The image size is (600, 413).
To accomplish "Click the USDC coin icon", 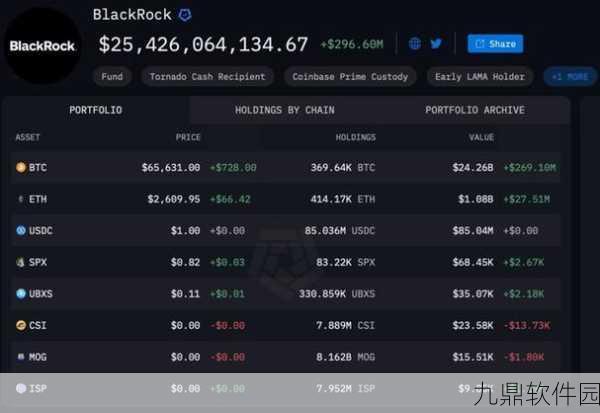I will [x=20, y=231].
